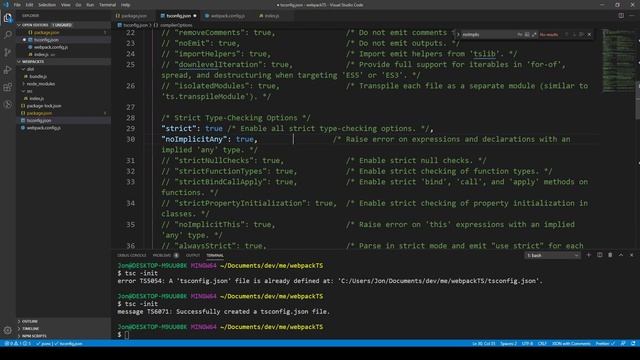Switch to the Debug Console panel tab

(x=132, y=256)
